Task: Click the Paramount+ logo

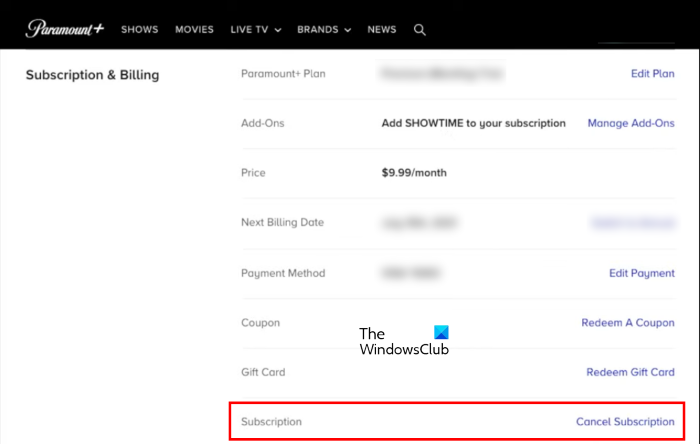Action: pyautogui.click(x=64, y=29)
